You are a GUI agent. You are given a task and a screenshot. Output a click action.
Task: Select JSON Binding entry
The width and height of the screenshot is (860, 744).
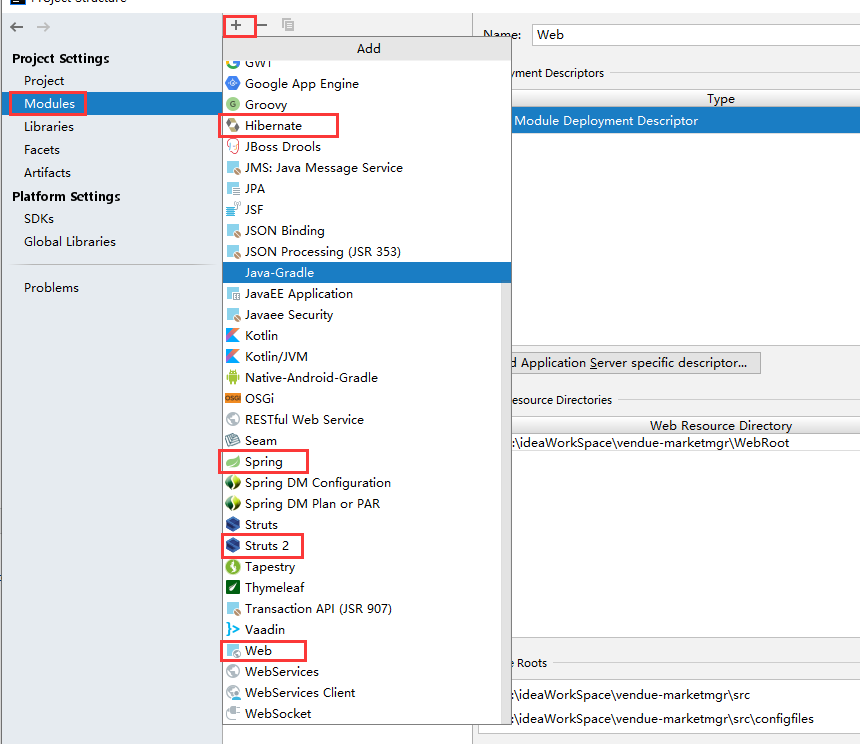point(367,231)
